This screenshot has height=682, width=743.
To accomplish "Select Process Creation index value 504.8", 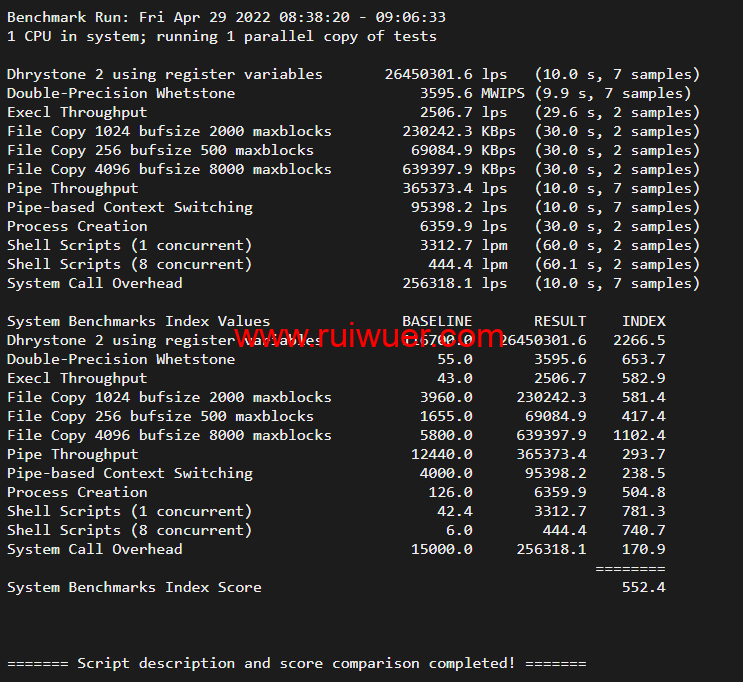I will [643, 492].
